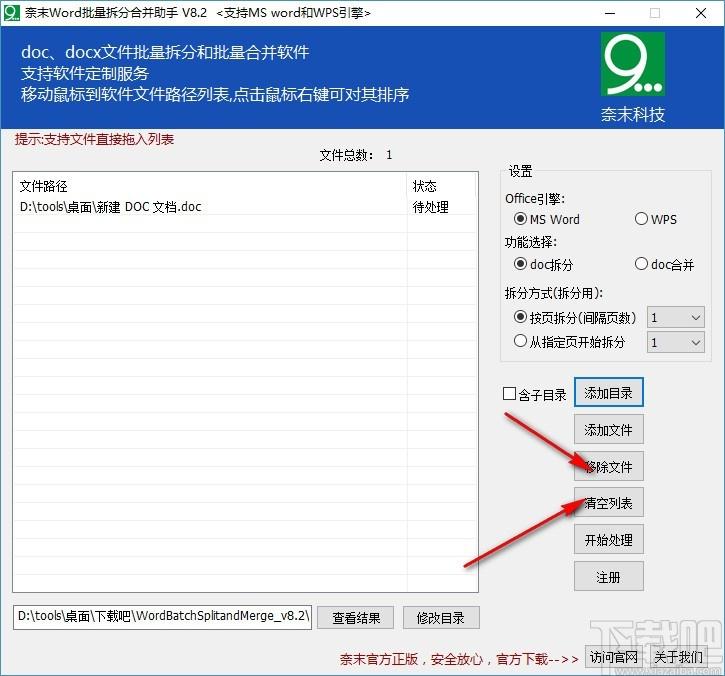Click the 文件路径 column header
This screenshot has width=725, height=676.
pos(211,186)
